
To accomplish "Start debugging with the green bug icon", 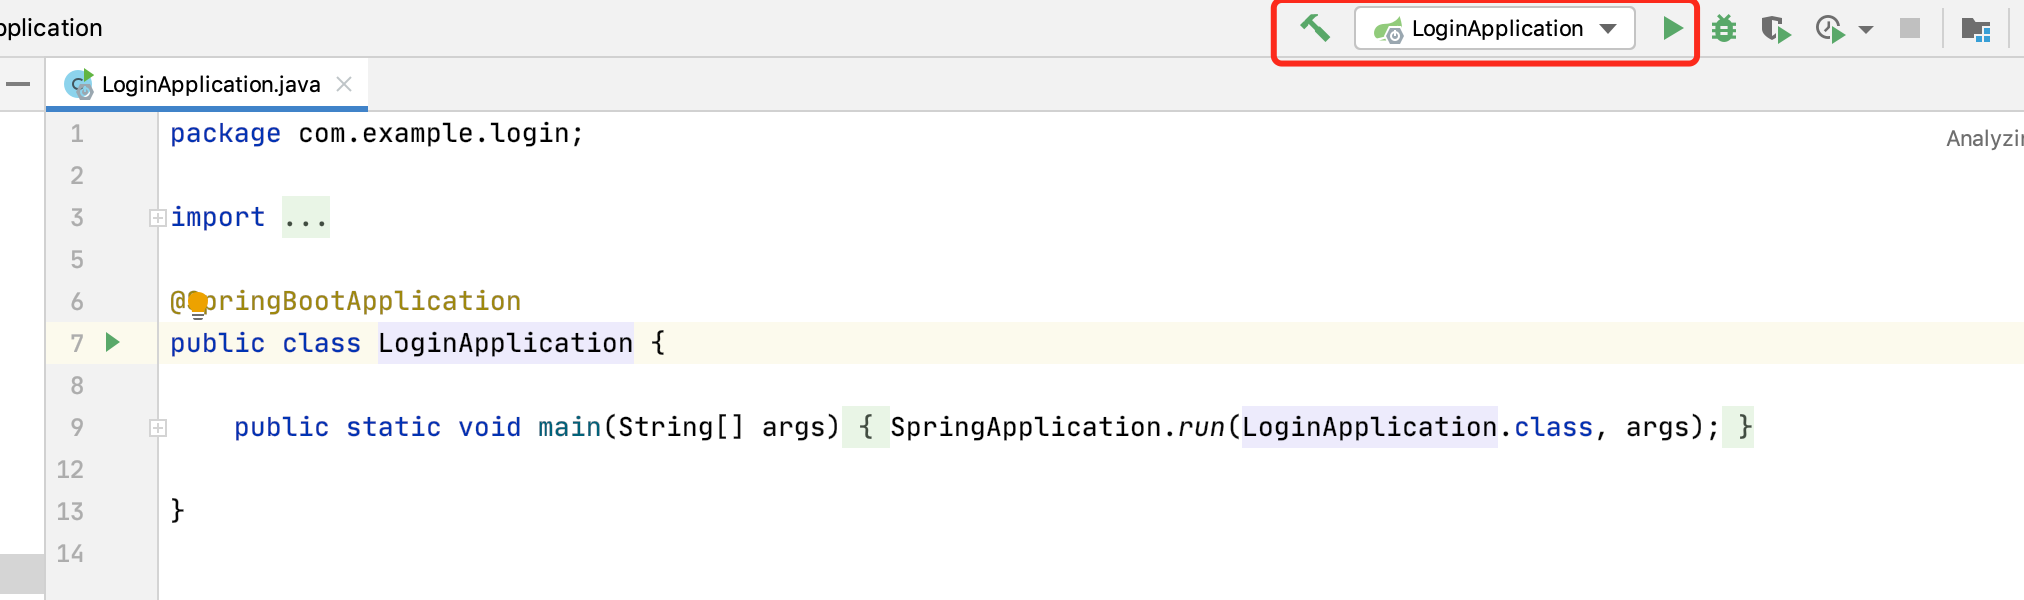I will [x=1724, y=29].
